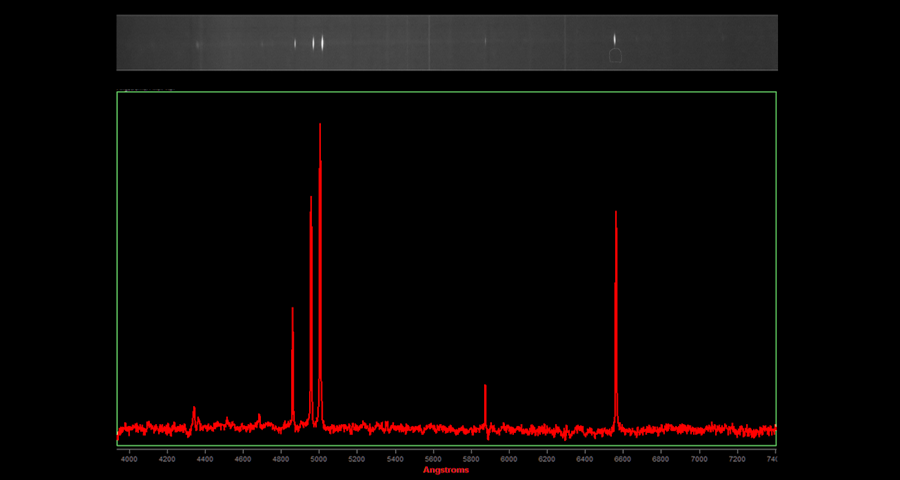
Task: Click the 6000 tick label on axis
Action: 509,458
